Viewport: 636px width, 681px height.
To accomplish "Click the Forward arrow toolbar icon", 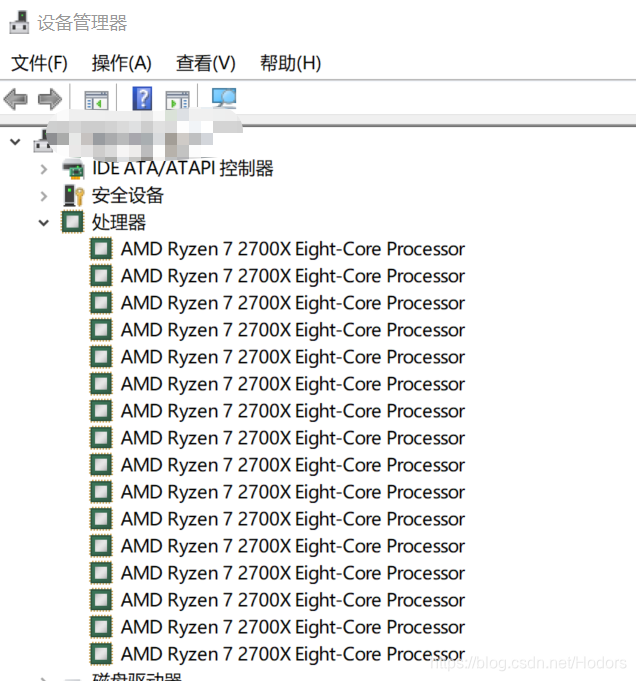I will point(50,99).
